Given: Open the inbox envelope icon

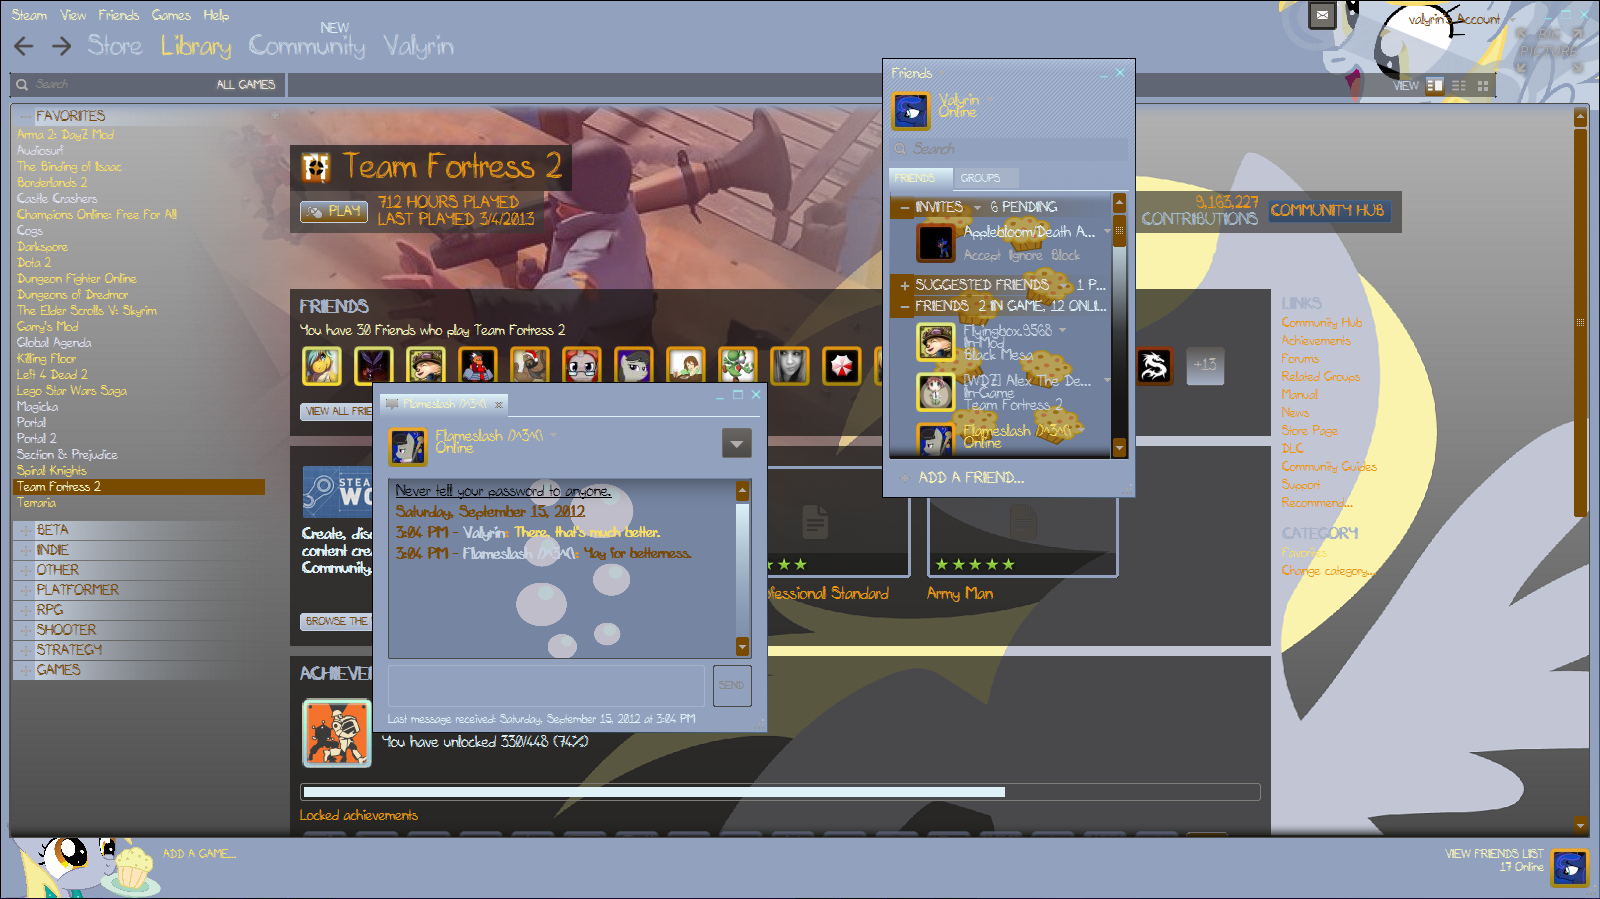Looking at the screenshot, I should pyautogui.click(x=1322, y=15).
